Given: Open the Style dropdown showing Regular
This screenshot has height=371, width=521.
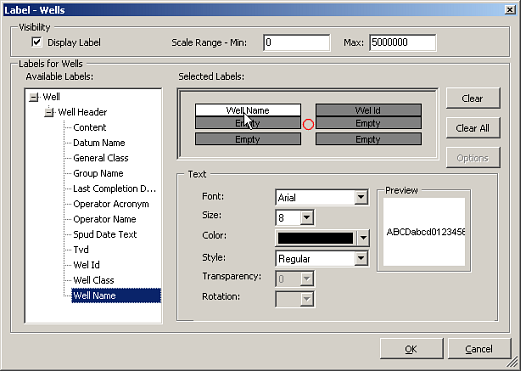Looking at the screenshot, I should click(361, 259).
